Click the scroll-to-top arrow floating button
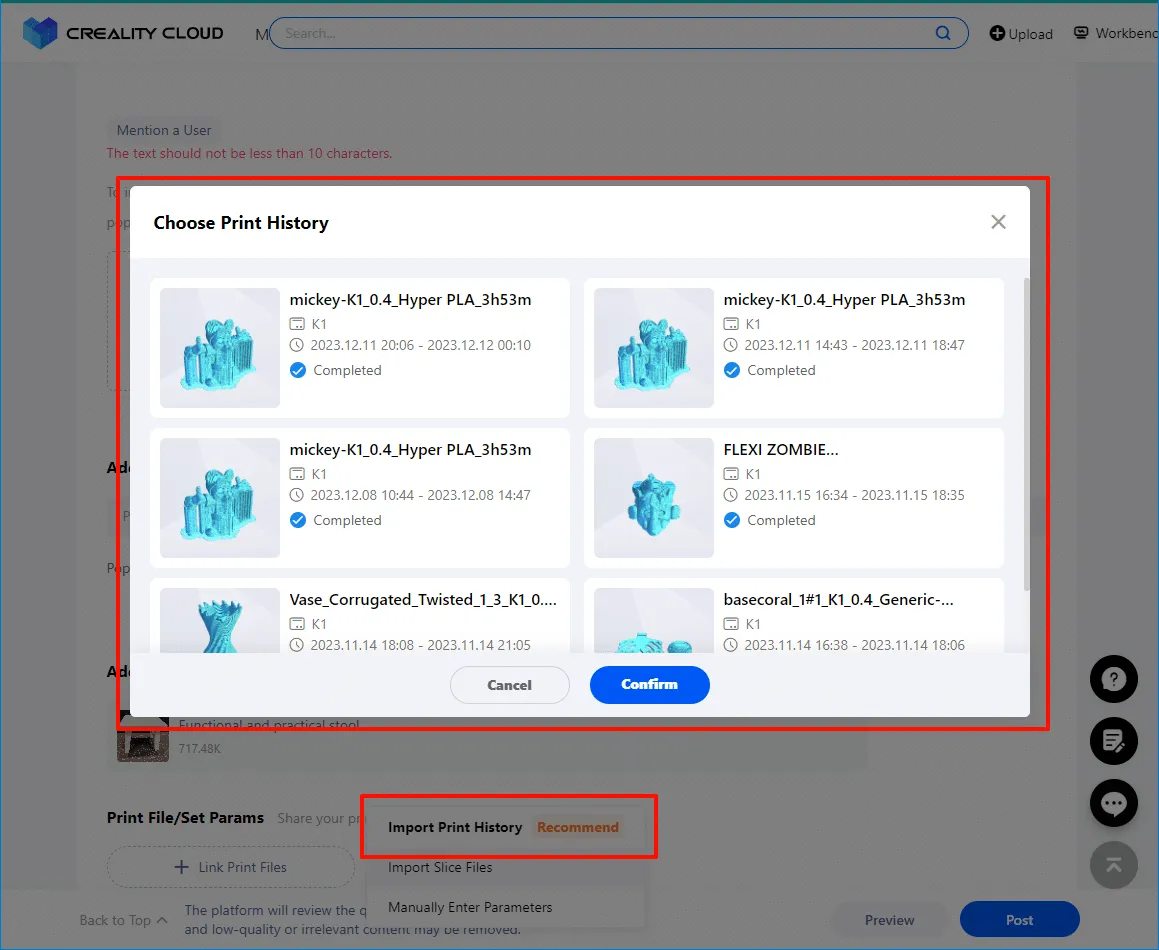 point(1113,865)
